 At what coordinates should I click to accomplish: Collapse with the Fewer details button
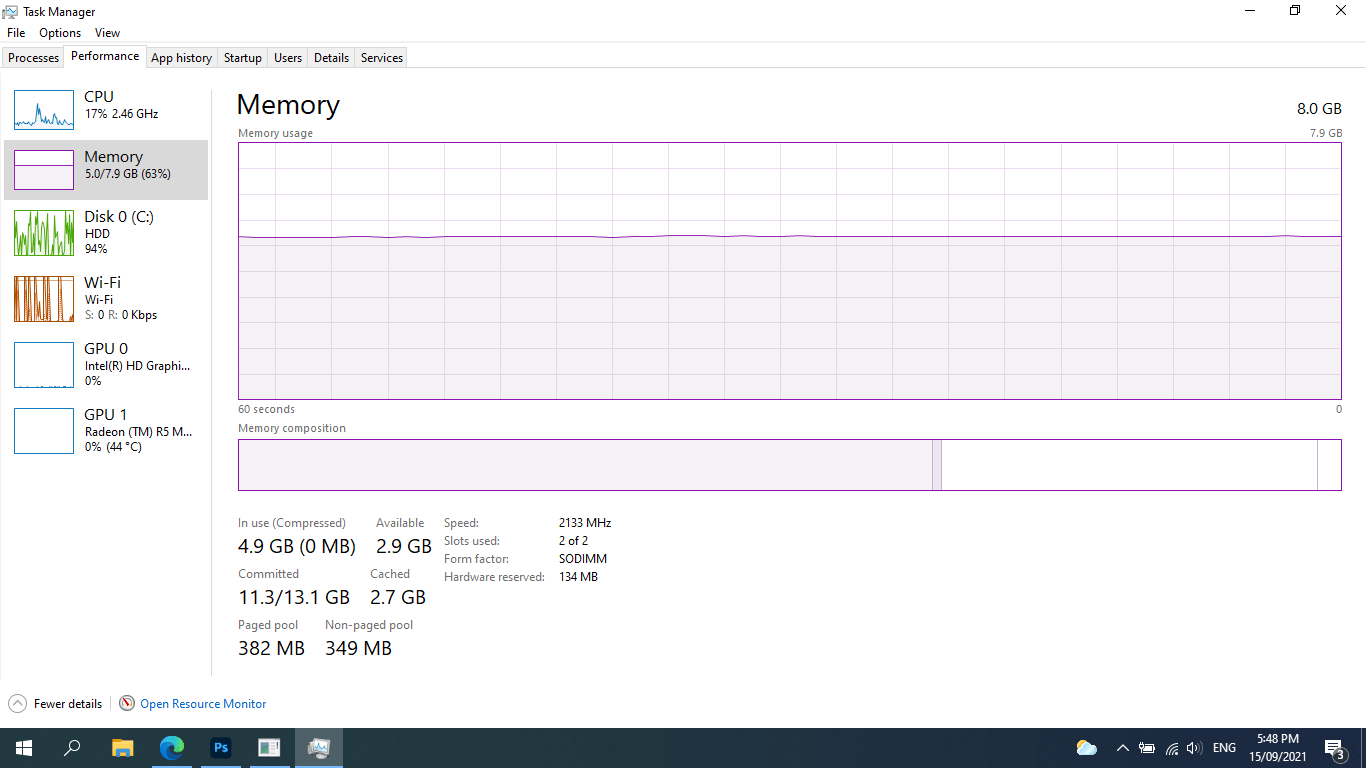coord(55,703)
